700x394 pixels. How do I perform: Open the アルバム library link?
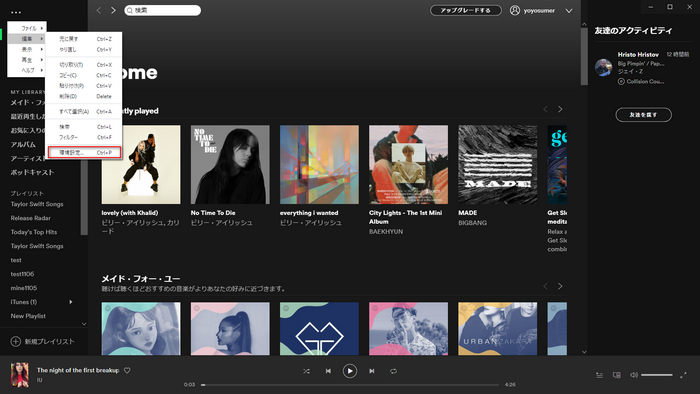[23, 145]
